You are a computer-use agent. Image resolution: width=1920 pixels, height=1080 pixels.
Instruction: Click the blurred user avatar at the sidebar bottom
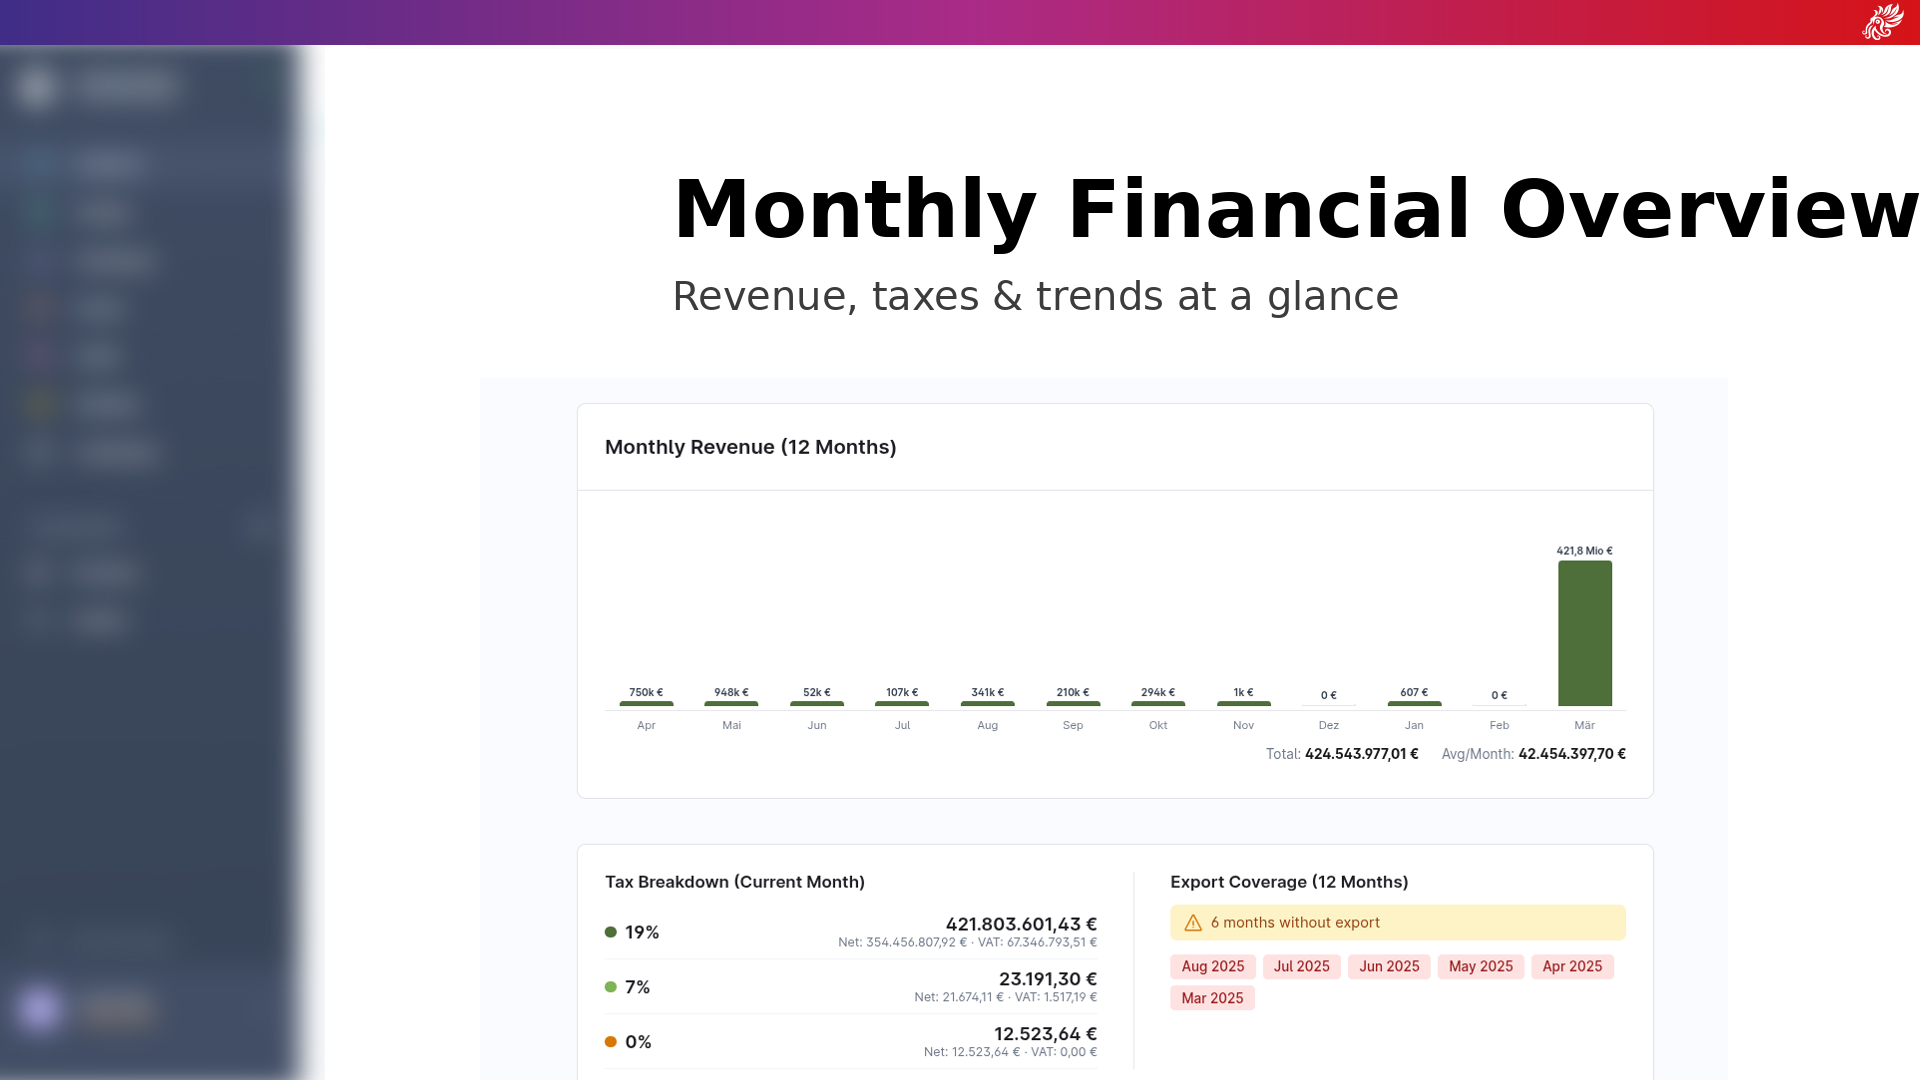click(40, 1009)
